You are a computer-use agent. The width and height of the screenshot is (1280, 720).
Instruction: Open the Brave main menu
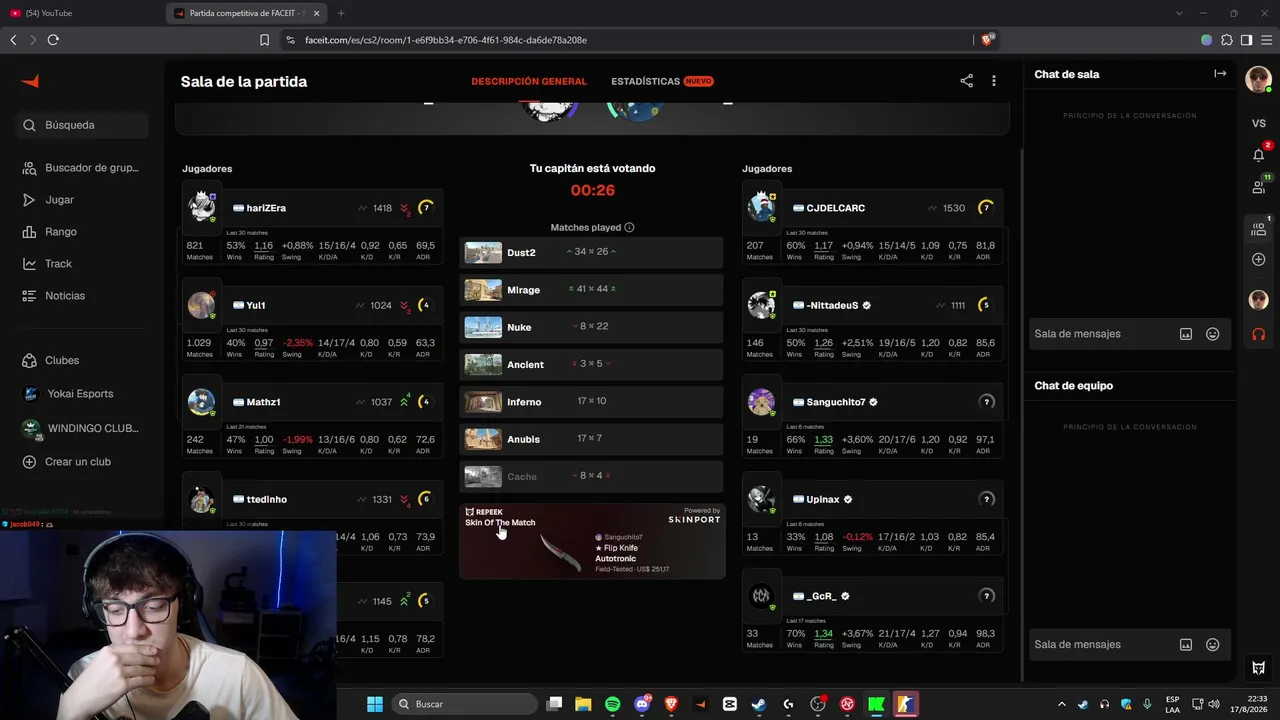tap(1265, 40)
